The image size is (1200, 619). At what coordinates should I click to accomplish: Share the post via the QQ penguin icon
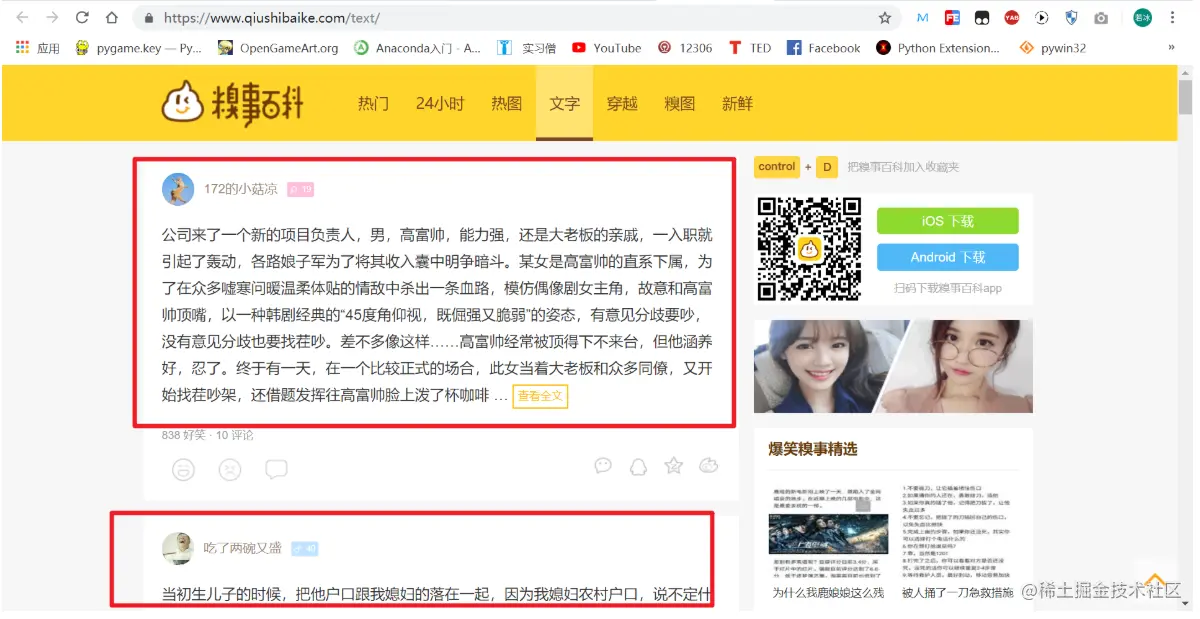click(638, 466)
